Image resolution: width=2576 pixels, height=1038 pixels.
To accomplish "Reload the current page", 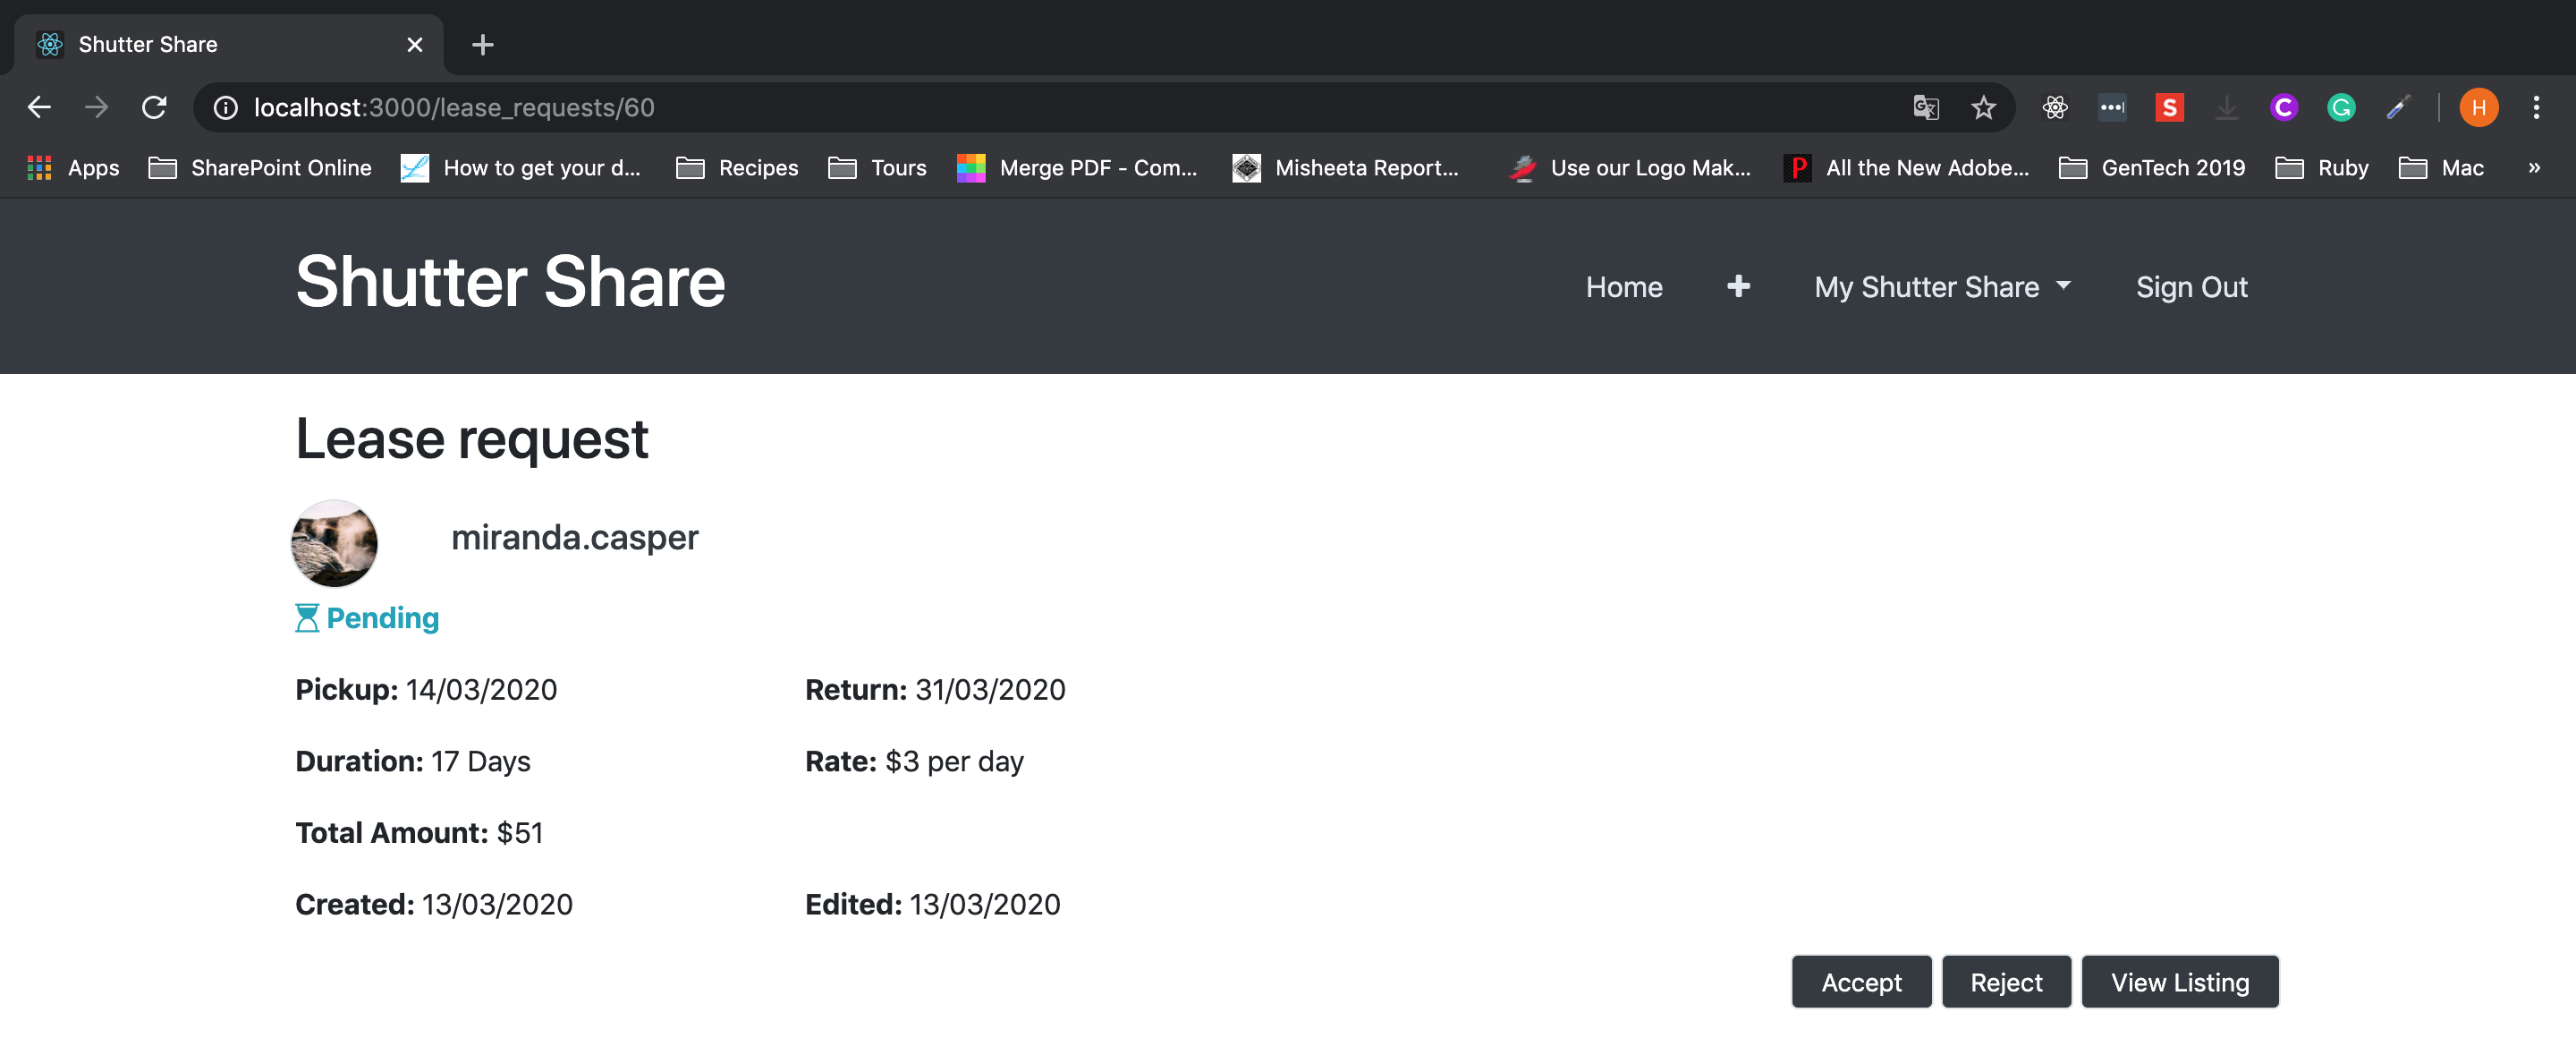I will [154, 108].
